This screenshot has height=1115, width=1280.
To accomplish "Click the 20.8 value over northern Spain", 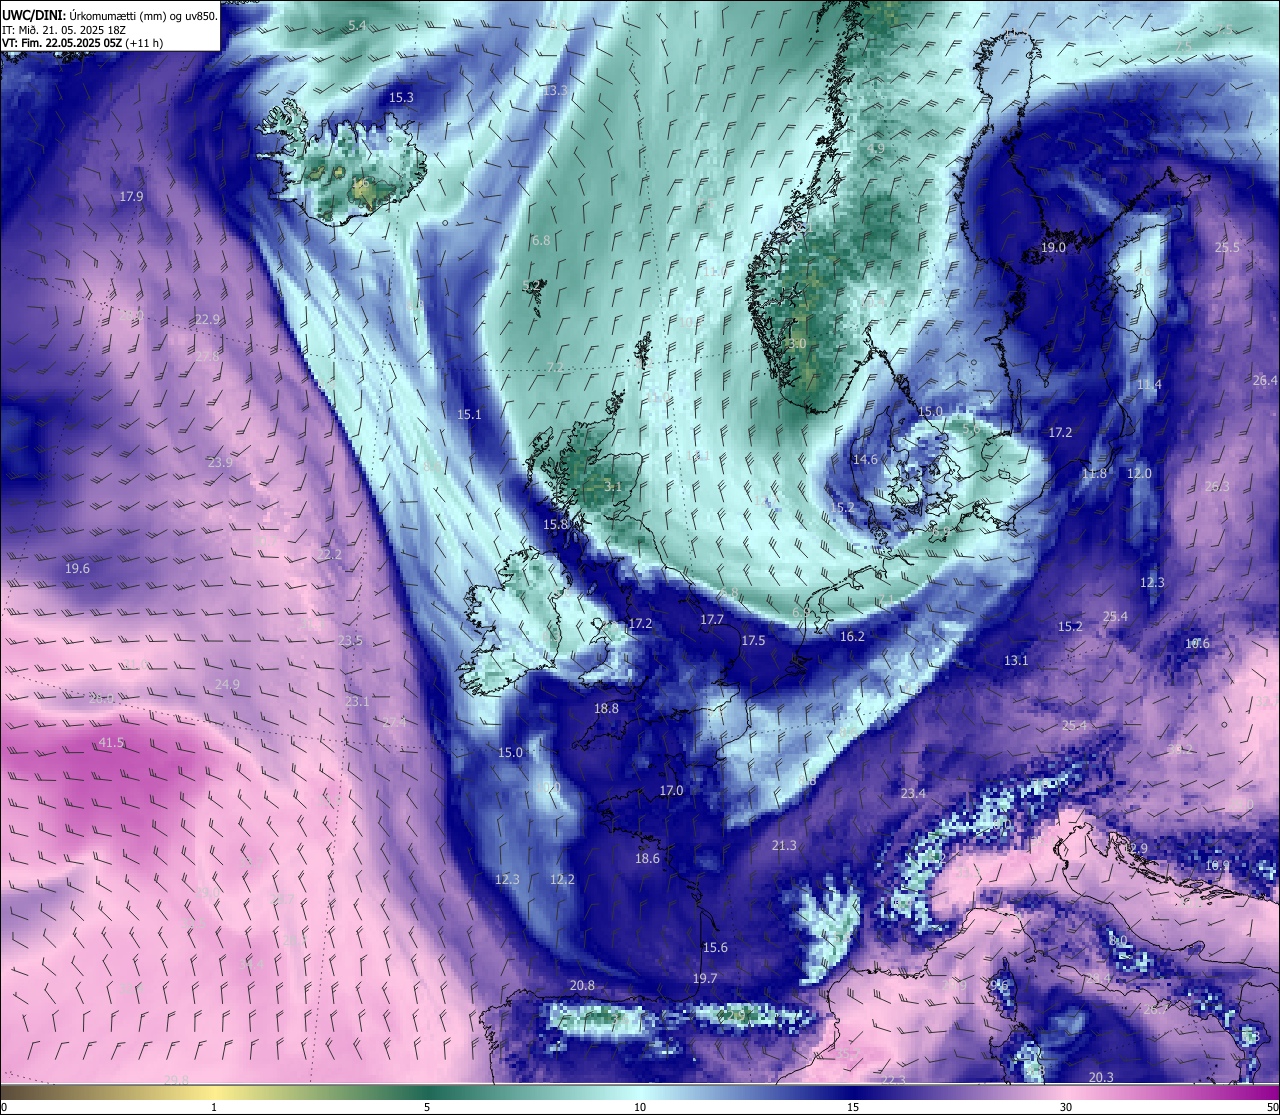I will pyautogui.click(x=582, y=986).
